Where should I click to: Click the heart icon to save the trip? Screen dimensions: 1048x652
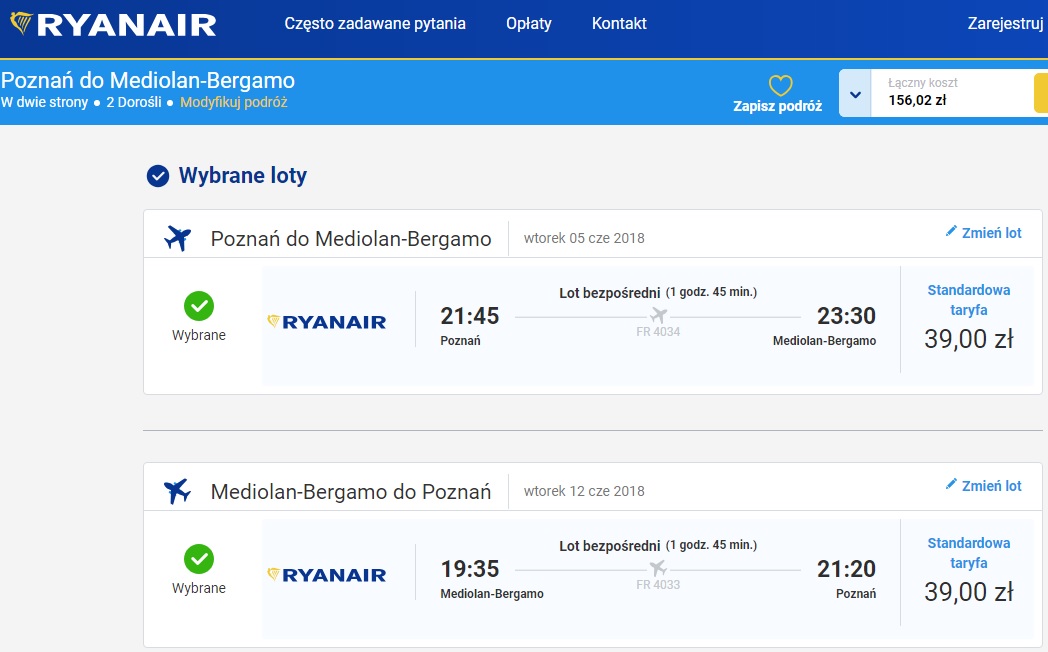pyautogui.click(x=780, y=86)
